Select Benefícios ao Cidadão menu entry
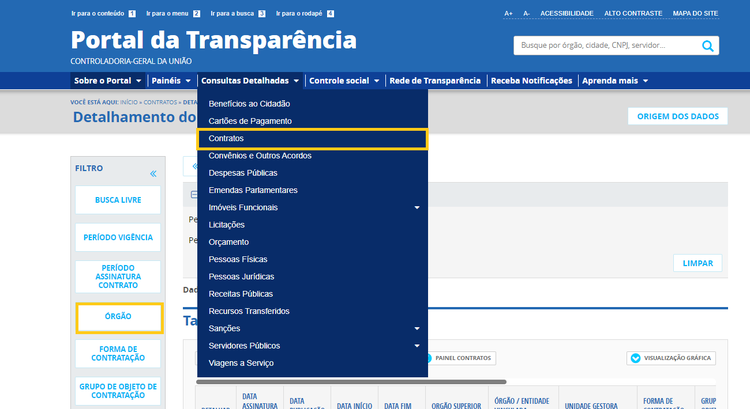Image resolution: width=750 pixels, height=409 pixels. [249, 104]
